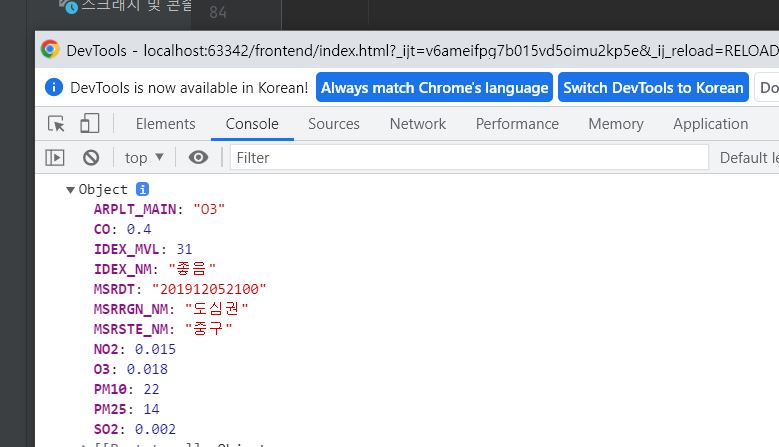This screenshot has height=447, width=779.
Task: Open the Sources tab
Action: [x=333, y=124]
